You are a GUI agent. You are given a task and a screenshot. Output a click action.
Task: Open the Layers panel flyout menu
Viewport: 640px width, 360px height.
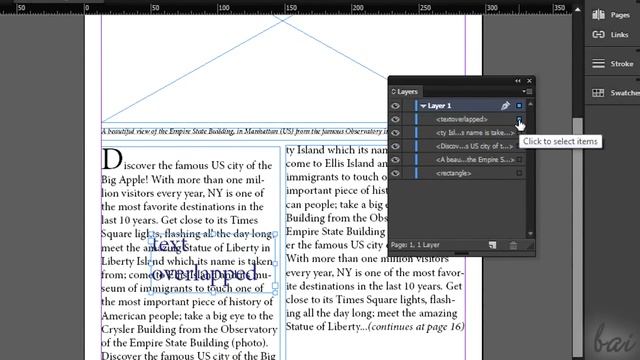point(527,91)
